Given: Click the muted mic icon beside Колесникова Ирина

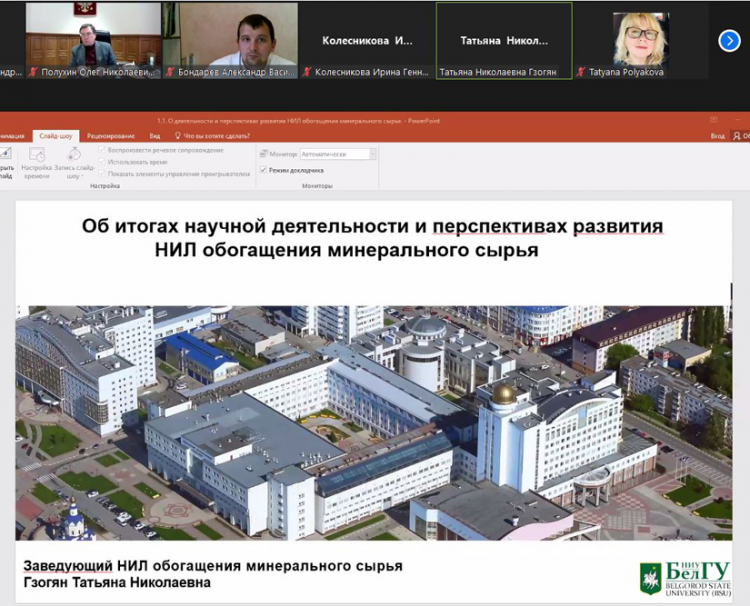Looking at the screenshot, I should (307, 72).
